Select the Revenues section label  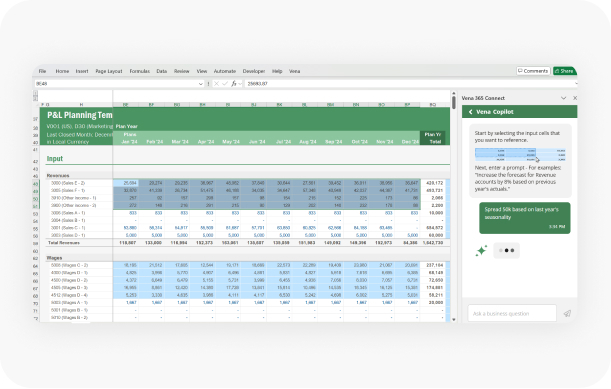point(58,176)
